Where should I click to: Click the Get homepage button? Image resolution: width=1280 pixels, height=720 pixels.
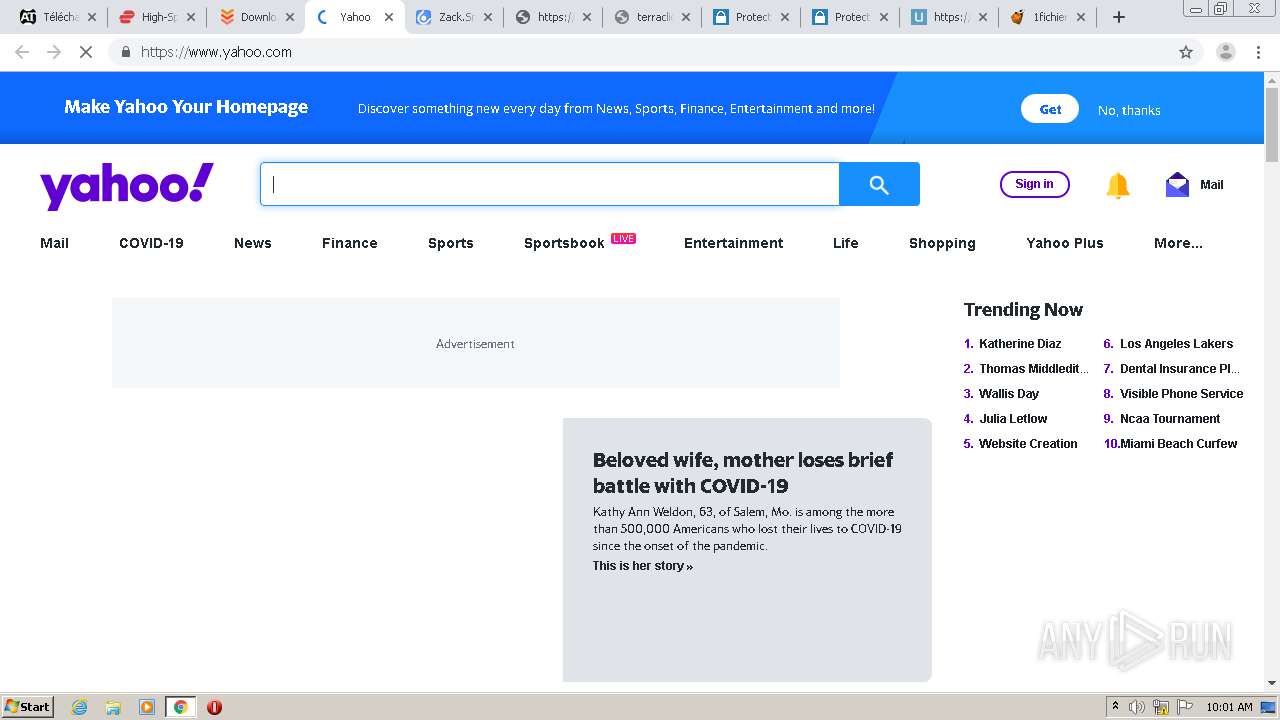click(x=1050, y=109)
